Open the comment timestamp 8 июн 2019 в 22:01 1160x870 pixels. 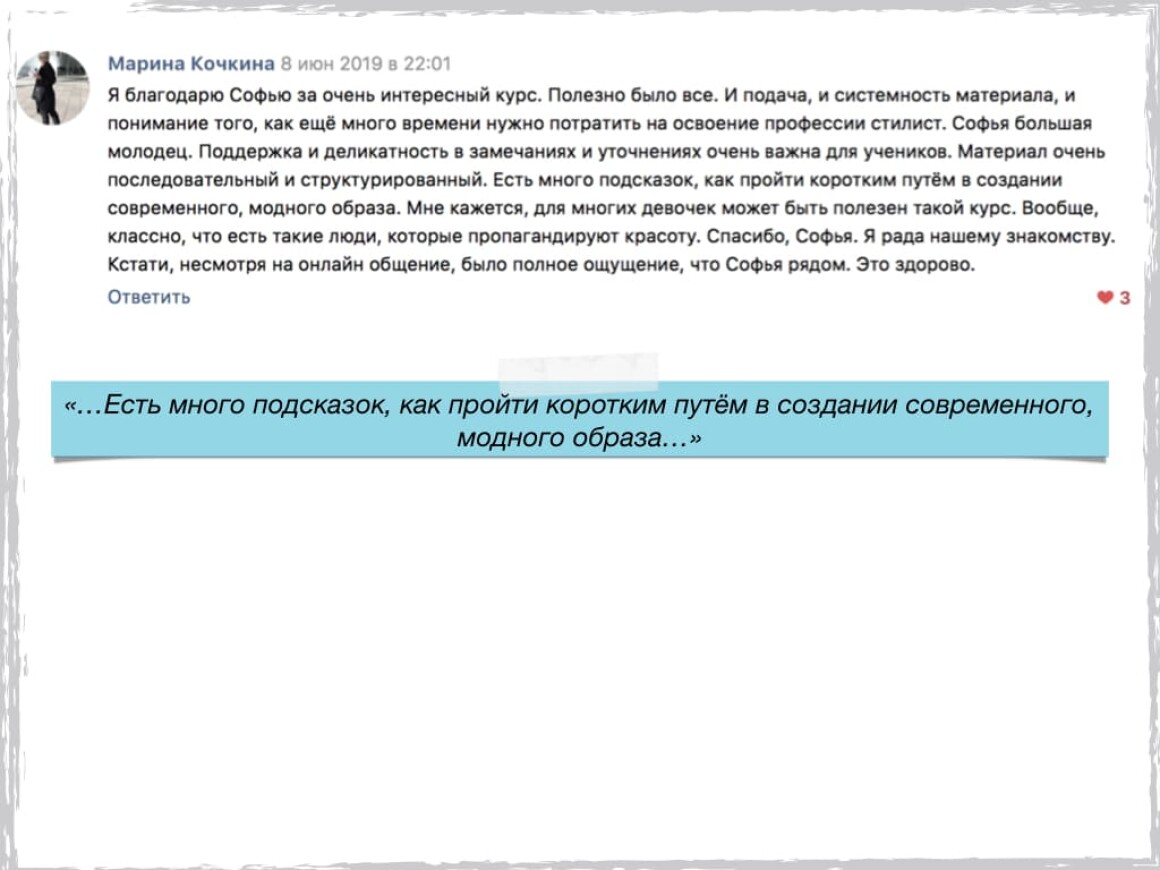click(365, 64)
